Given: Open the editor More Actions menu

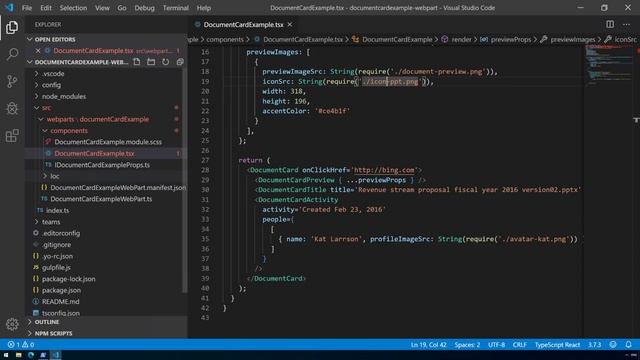Looking at the screenshot, I should (x=626, y=24).
